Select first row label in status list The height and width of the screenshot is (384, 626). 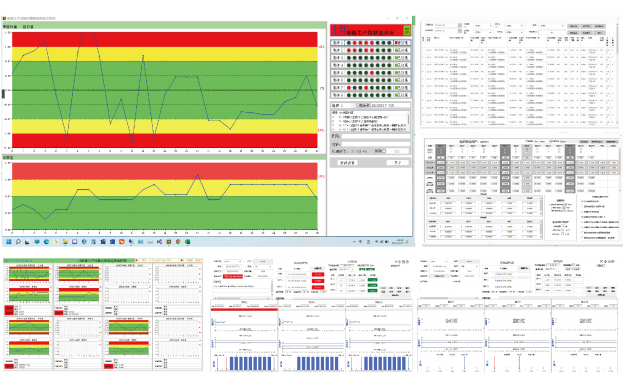coord(338,43)
